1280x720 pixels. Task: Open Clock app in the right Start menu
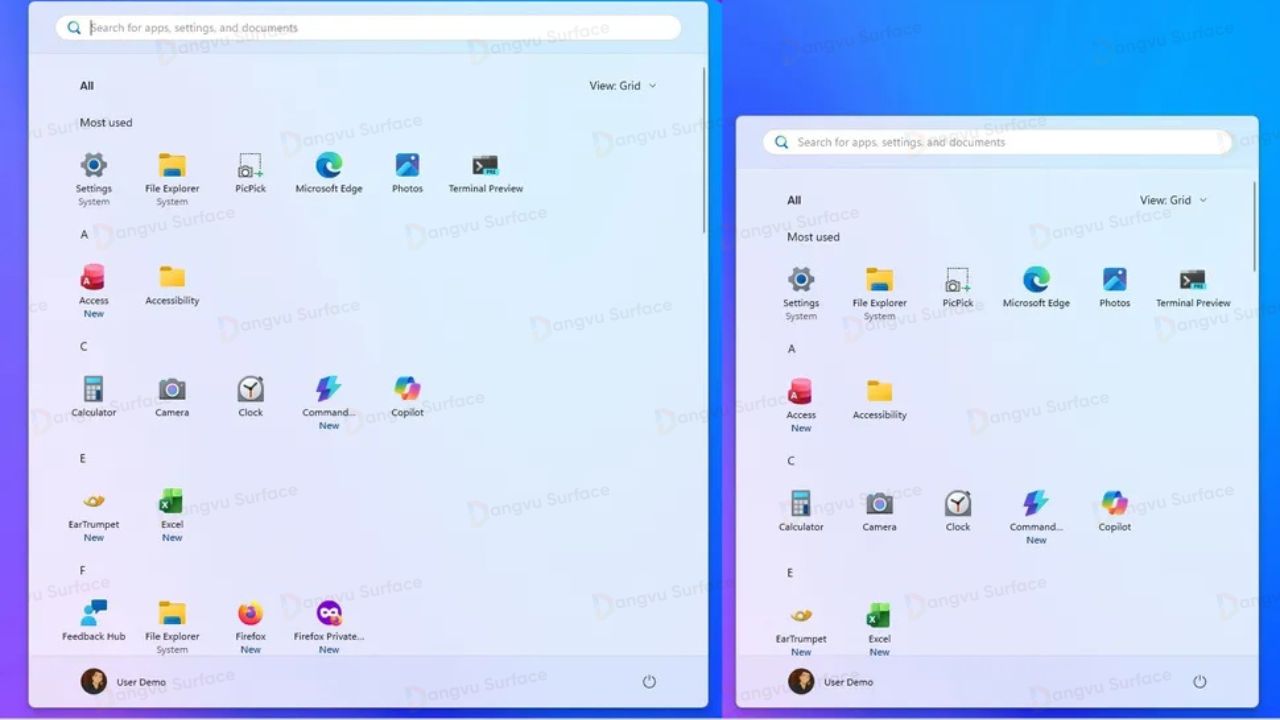click(958, 512)
